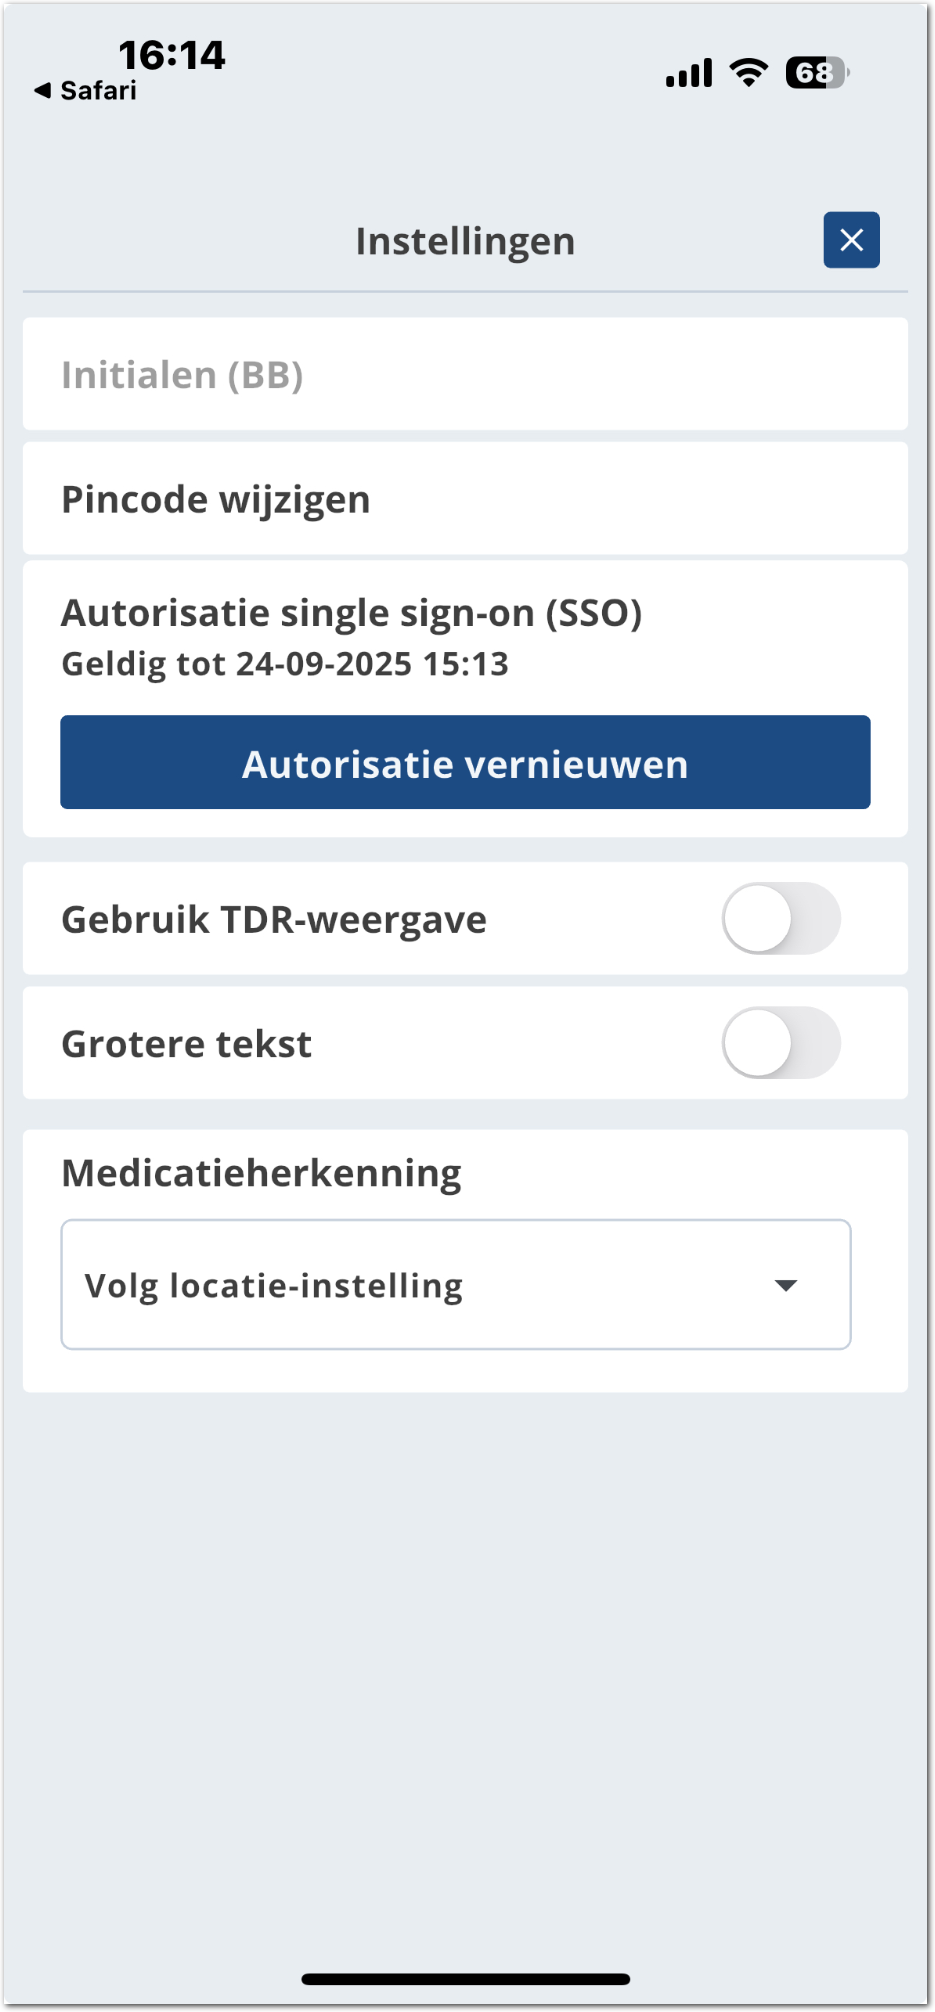Tap the home indicator bar

tap(466, 1979)
